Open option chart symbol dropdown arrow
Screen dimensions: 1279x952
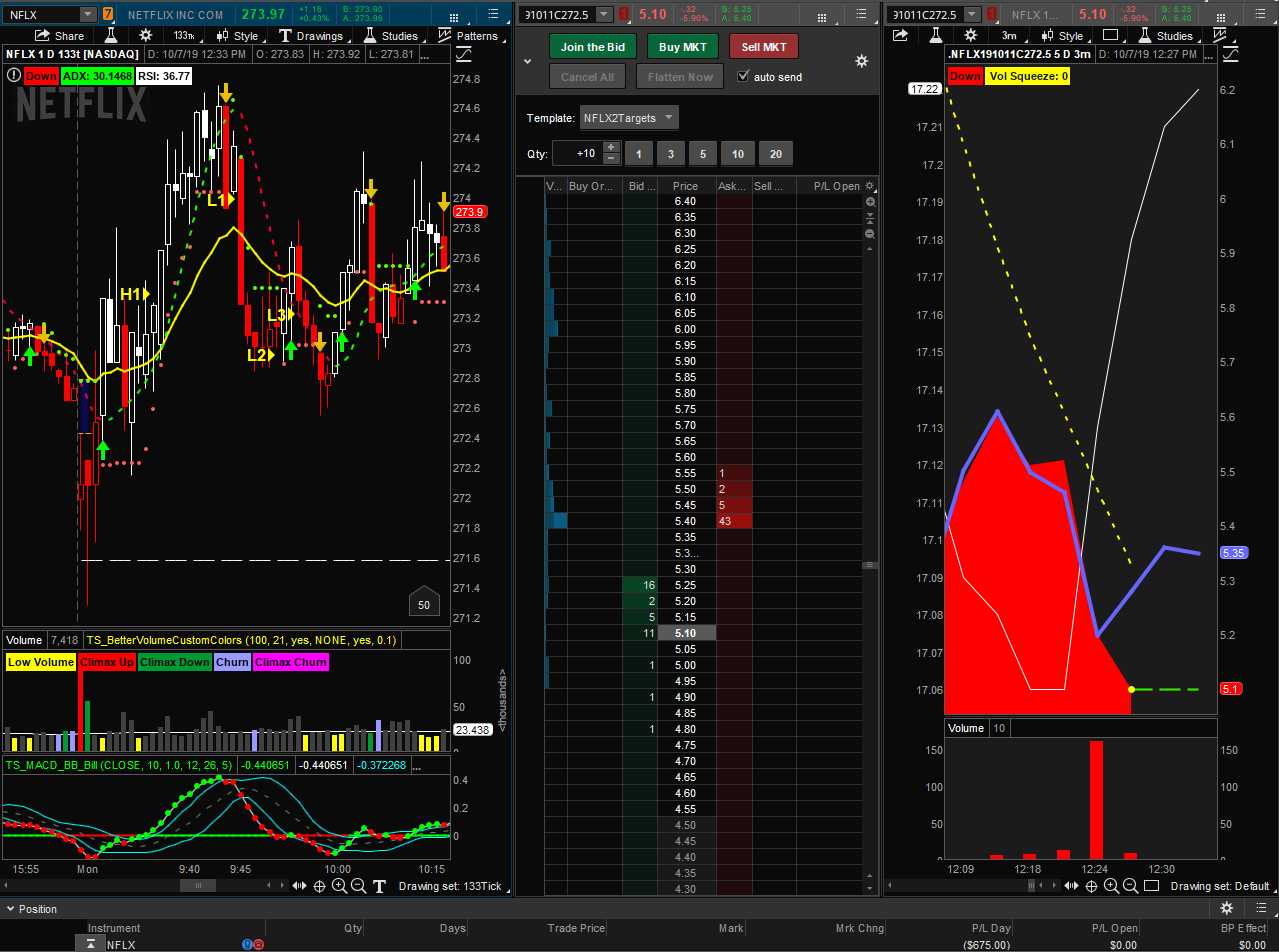point(972,14)
